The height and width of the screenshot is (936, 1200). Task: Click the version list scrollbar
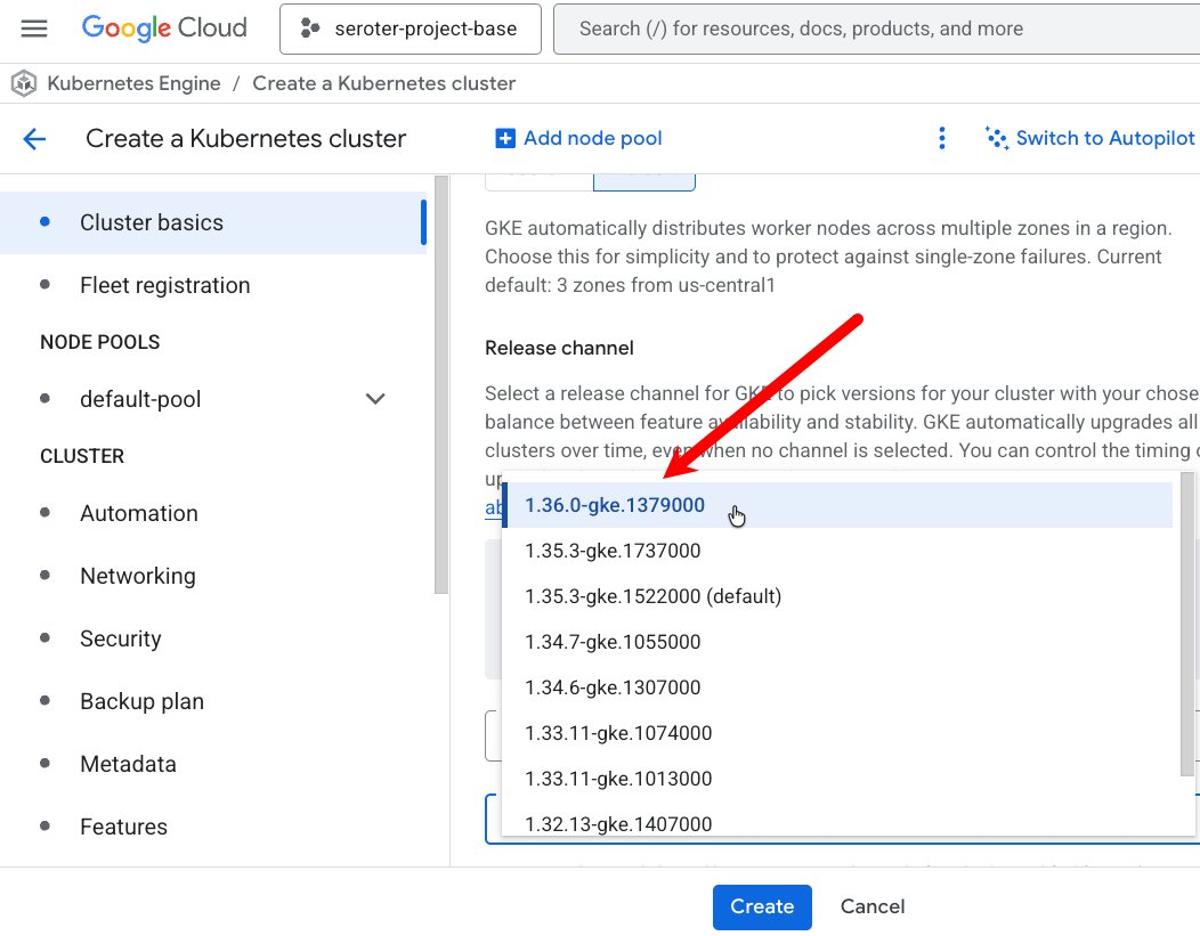1187,624
